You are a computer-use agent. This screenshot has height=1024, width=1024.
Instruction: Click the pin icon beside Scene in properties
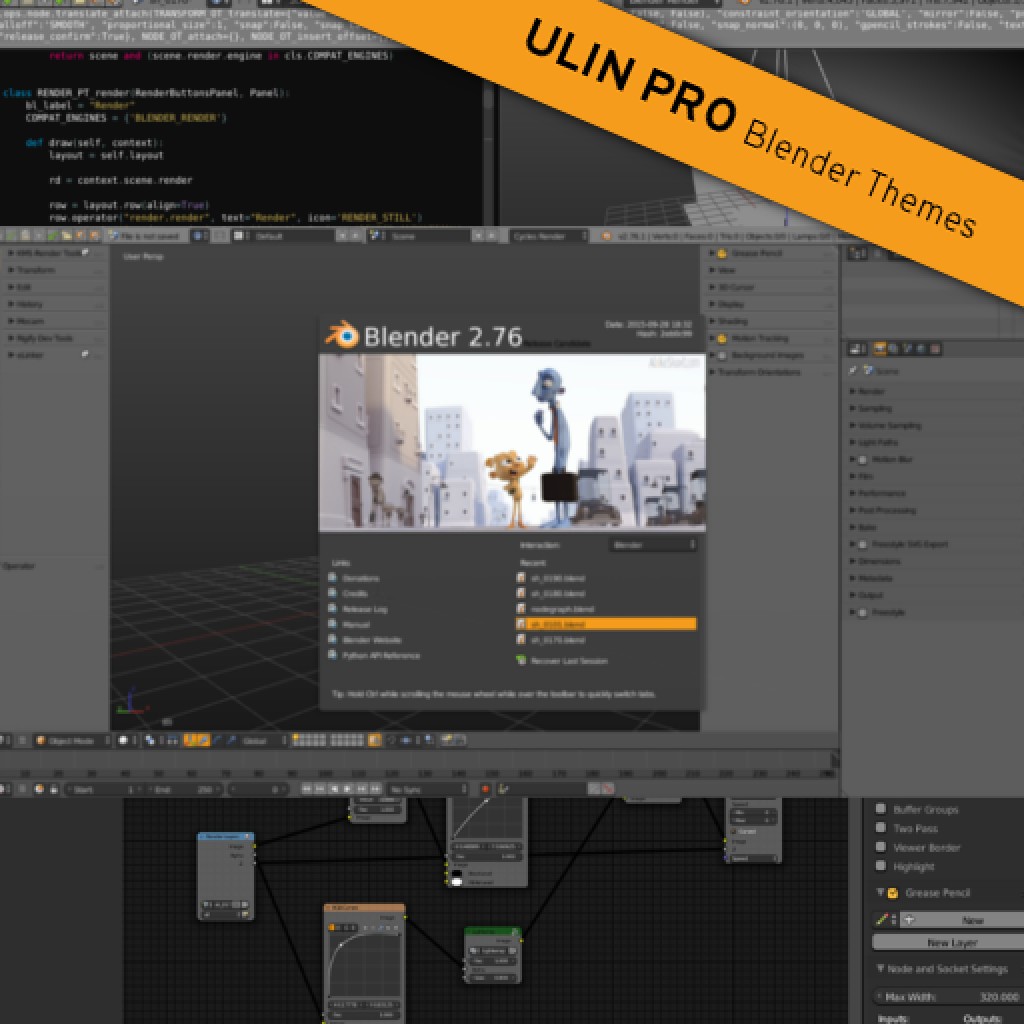click(x=853, y=368)
